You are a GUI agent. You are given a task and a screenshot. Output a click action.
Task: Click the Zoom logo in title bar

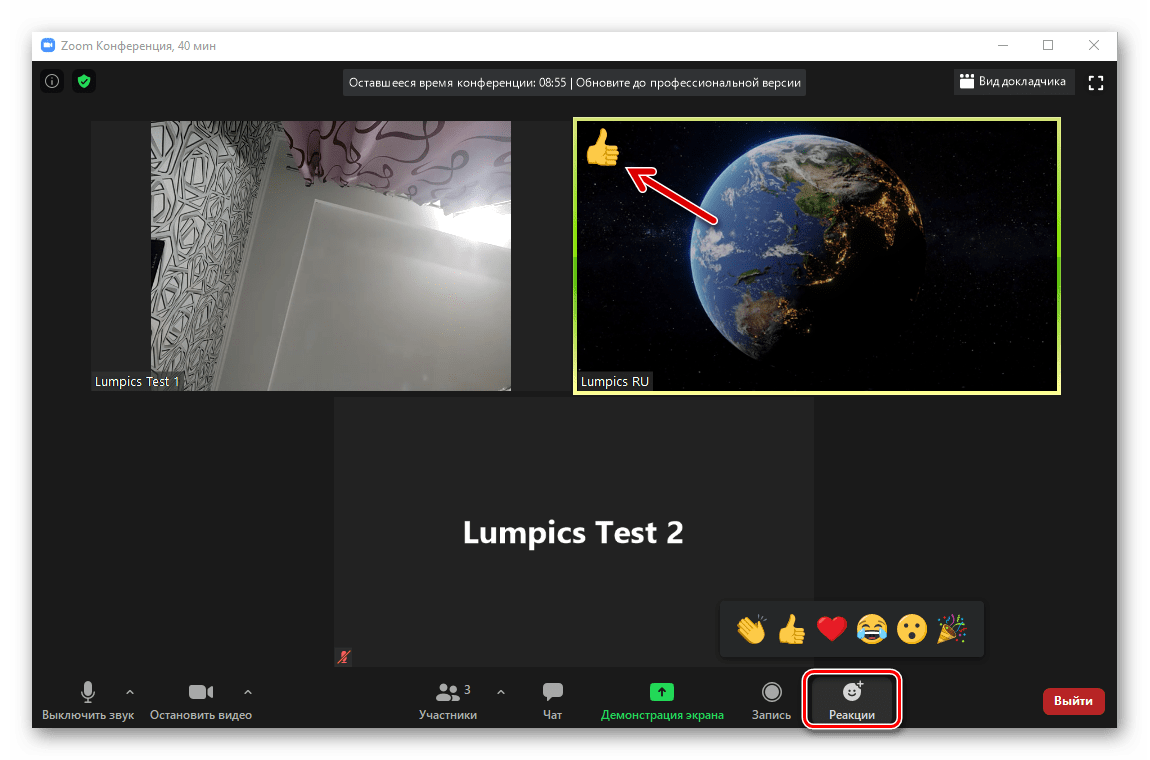[x=48, y=45]
